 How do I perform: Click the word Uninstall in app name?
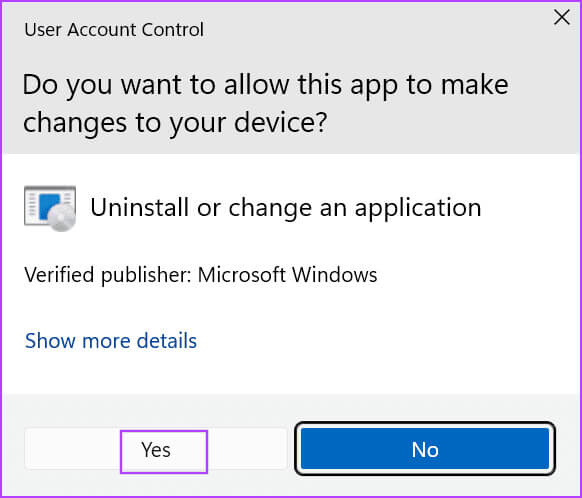pyautogui.click(x=140, y=207)
